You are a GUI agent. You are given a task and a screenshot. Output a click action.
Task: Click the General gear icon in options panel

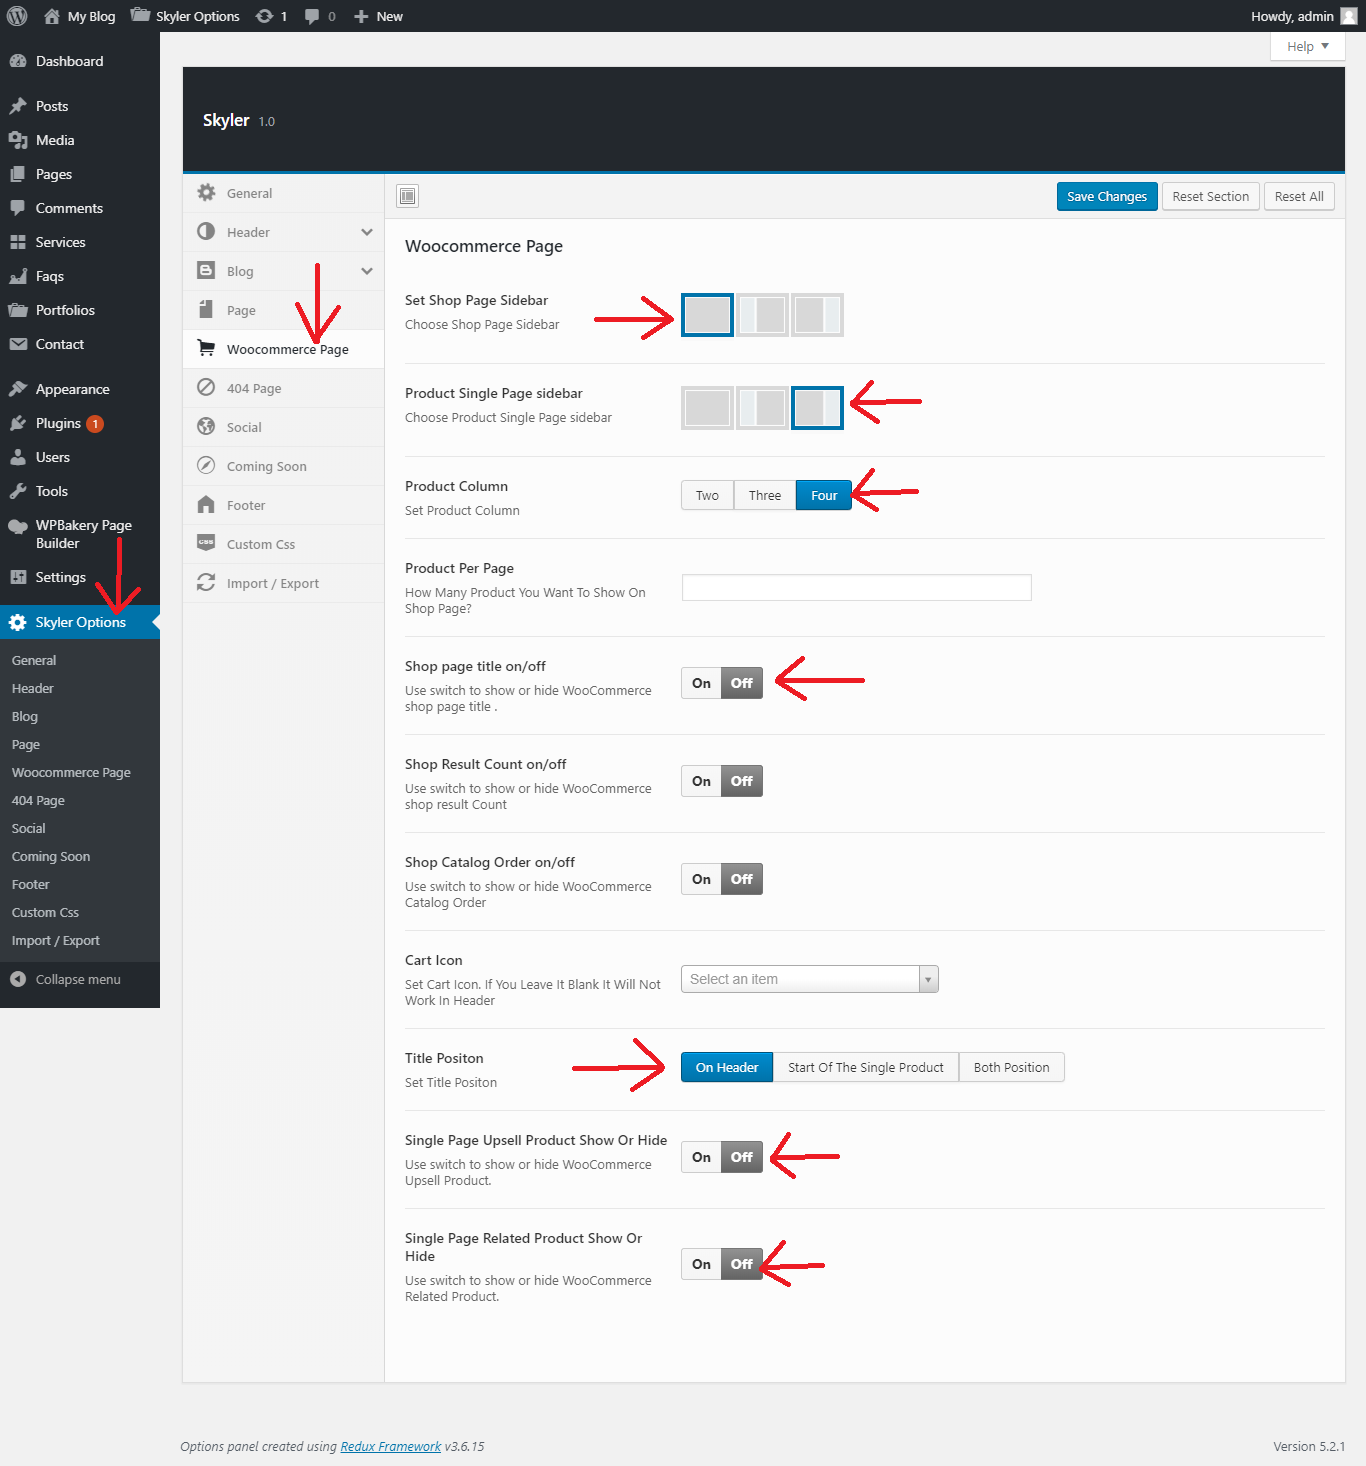click(x=206, y=193)
